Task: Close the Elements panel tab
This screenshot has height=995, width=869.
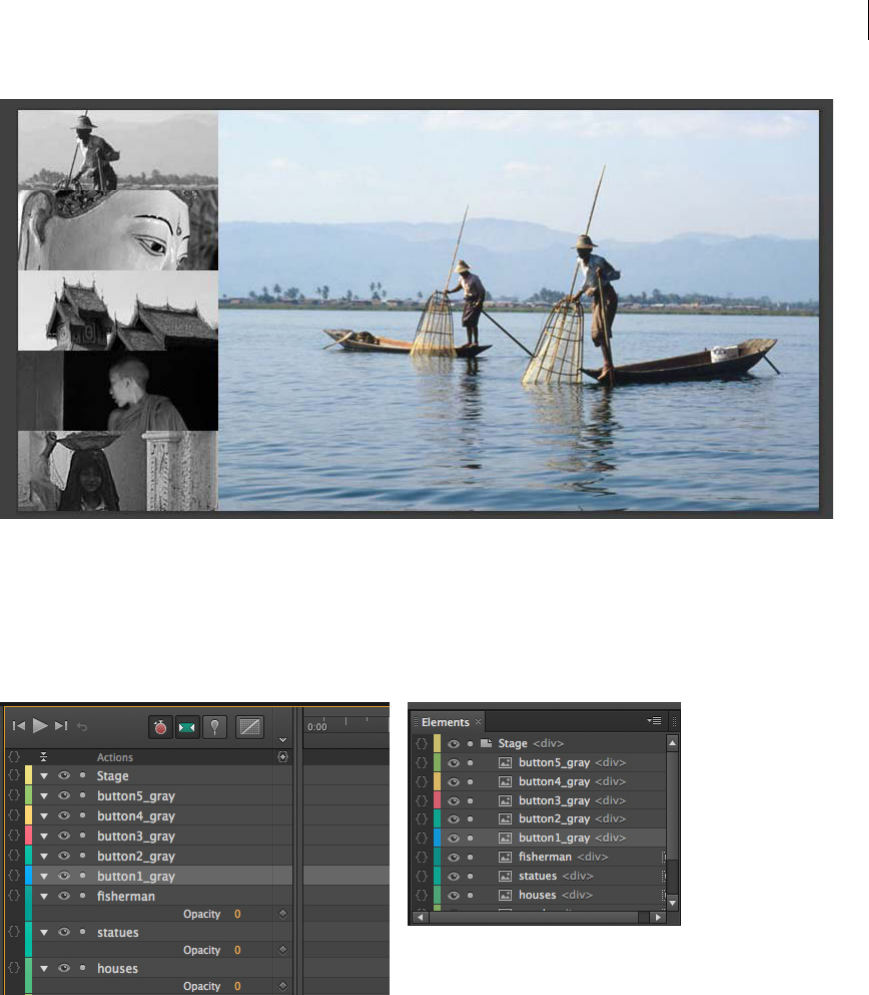Action: [x=478, y=722]
